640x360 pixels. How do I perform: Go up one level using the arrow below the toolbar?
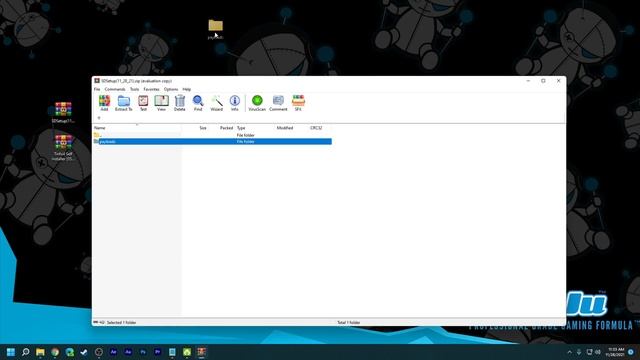pos(99,118)
